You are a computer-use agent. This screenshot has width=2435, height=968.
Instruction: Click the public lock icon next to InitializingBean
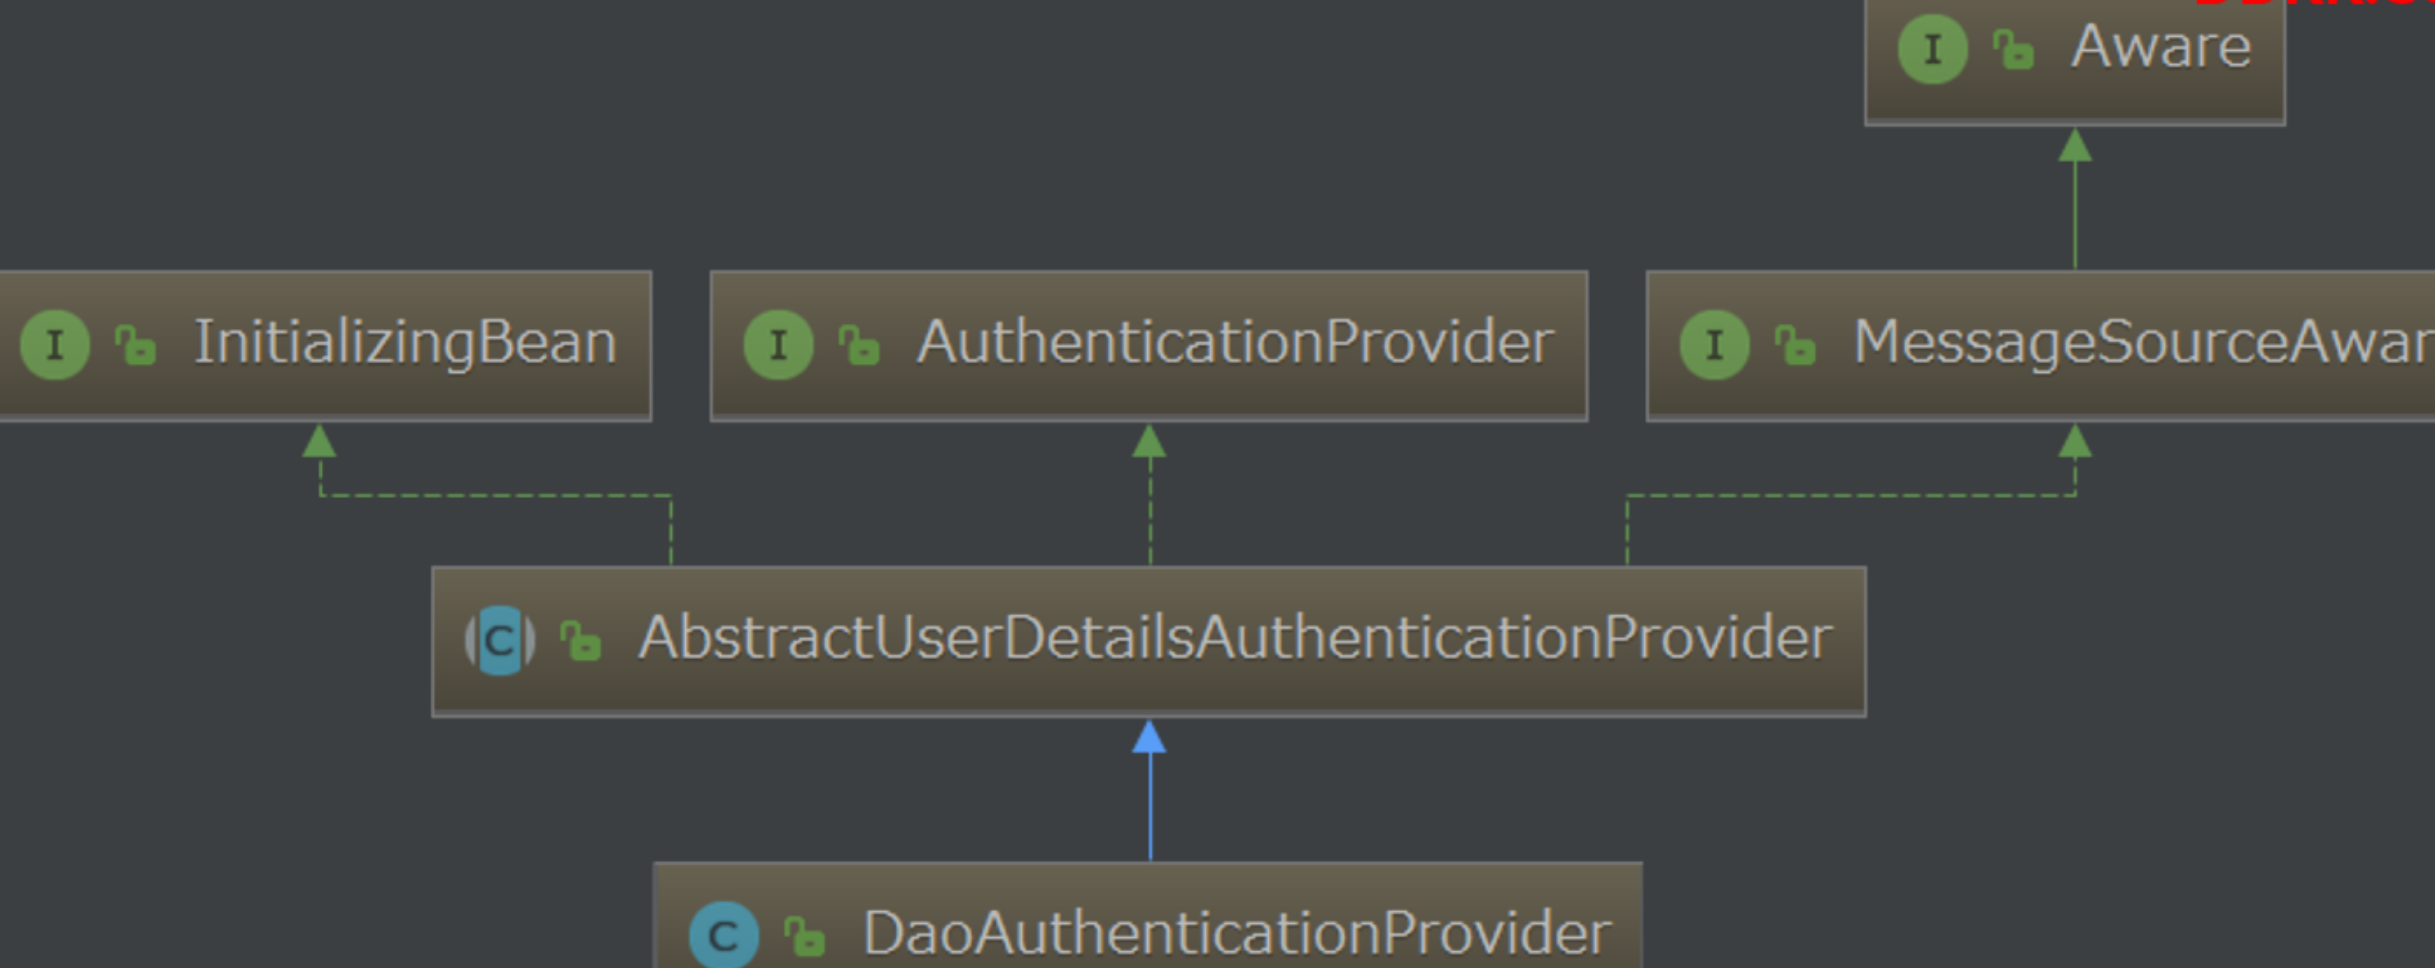coord(135,345)
